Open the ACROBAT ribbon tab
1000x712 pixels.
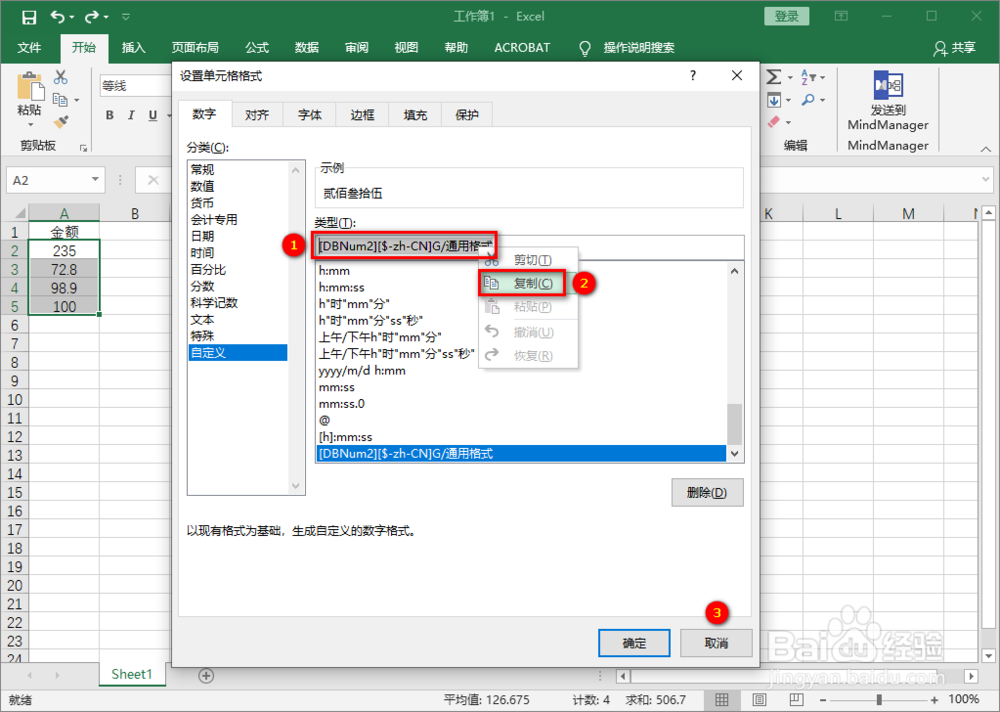522,47
